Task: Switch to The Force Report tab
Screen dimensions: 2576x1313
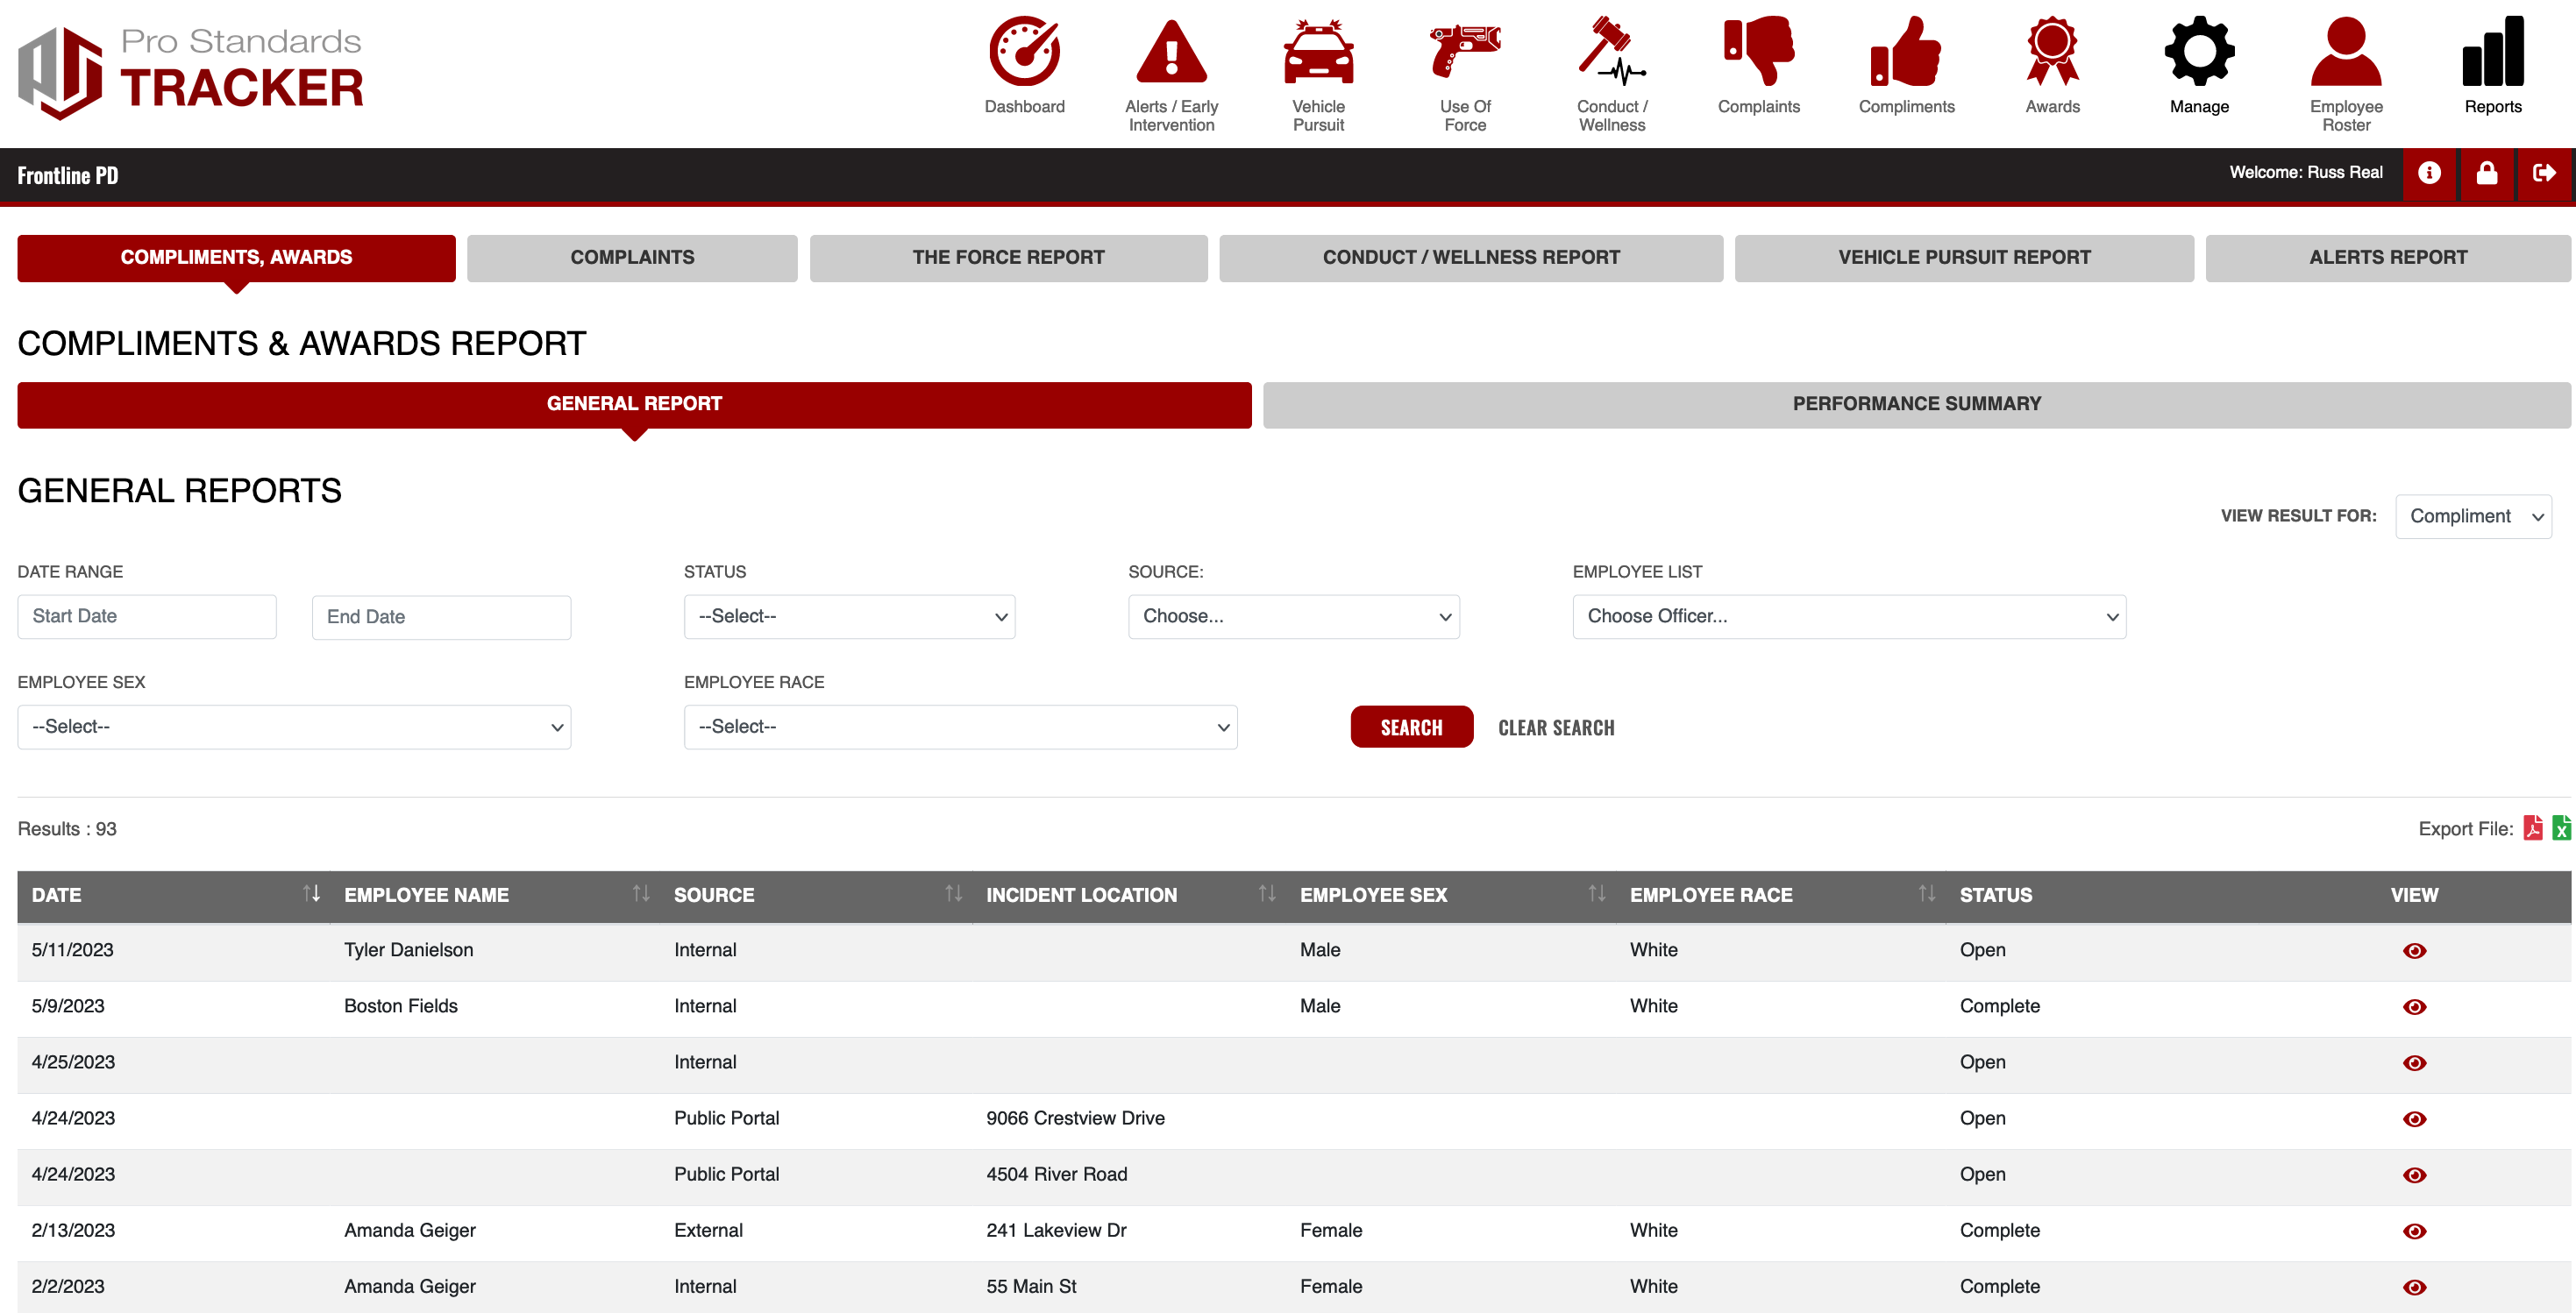Action: pos(1008,258)
